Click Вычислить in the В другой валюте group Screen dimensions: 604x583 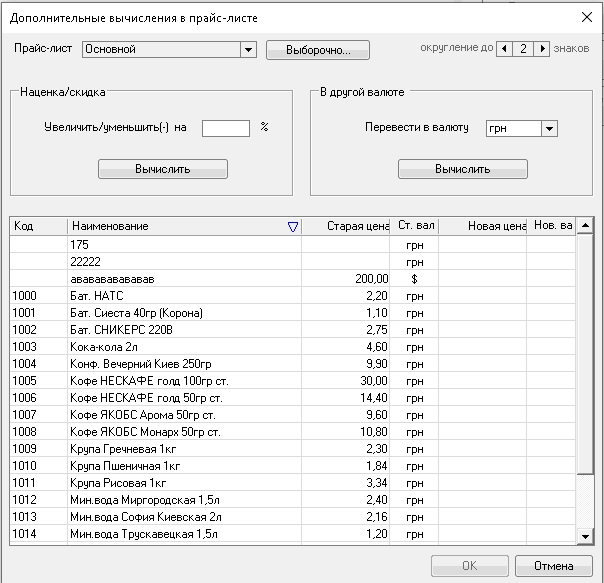(x=463, y=169)
